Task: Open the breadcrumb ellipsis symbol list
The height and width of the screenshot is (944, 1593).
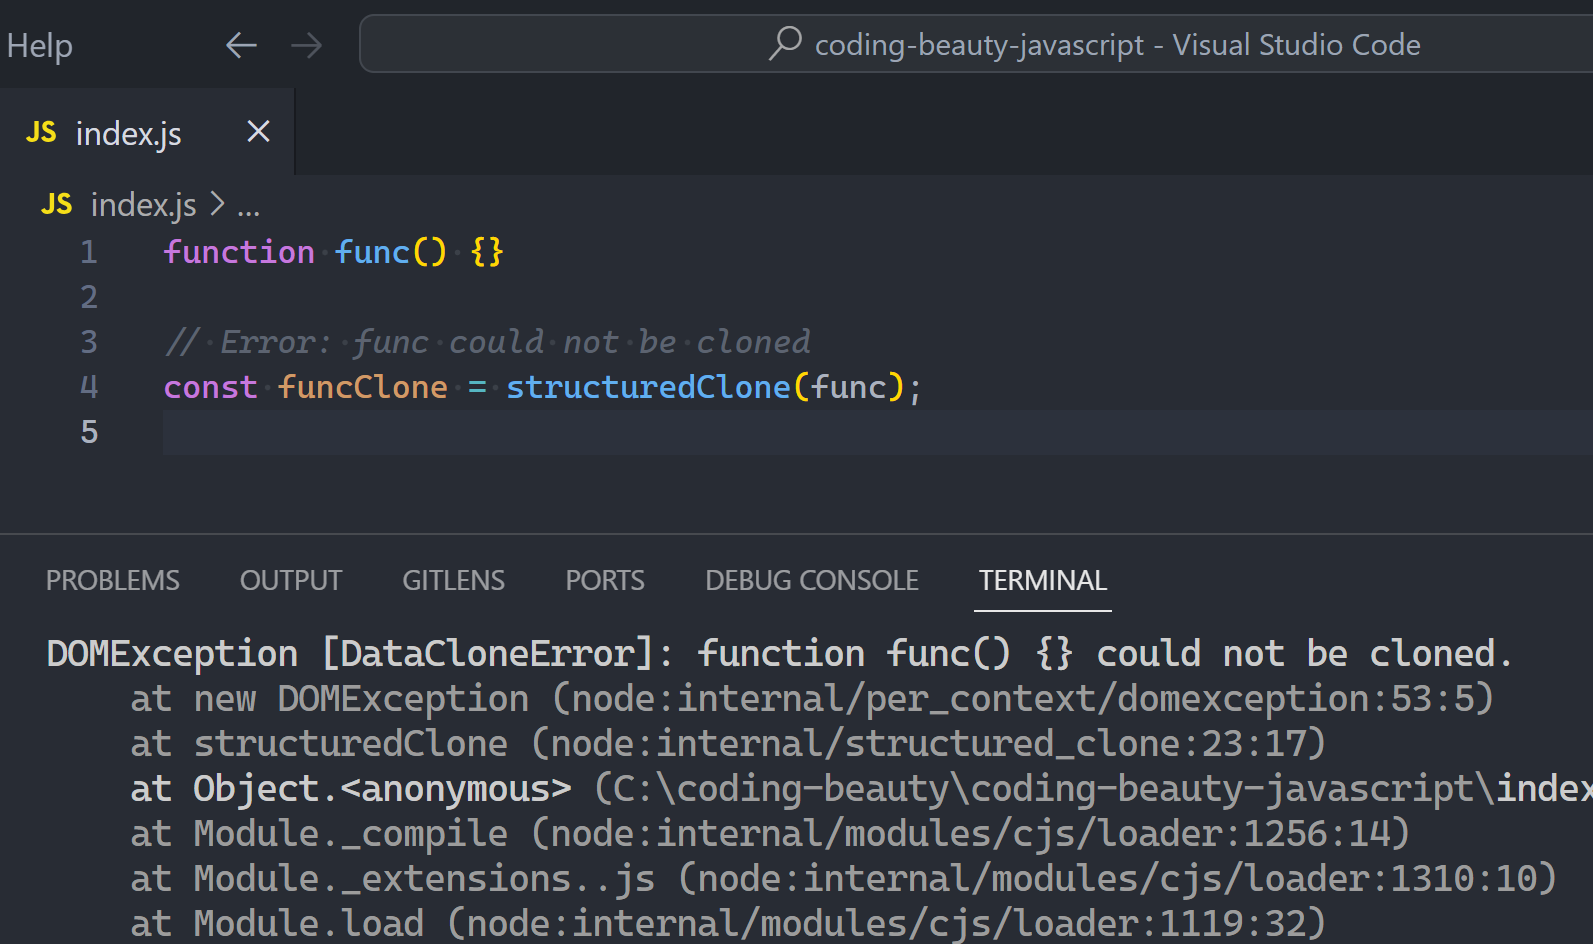Action: click(248, 207)
